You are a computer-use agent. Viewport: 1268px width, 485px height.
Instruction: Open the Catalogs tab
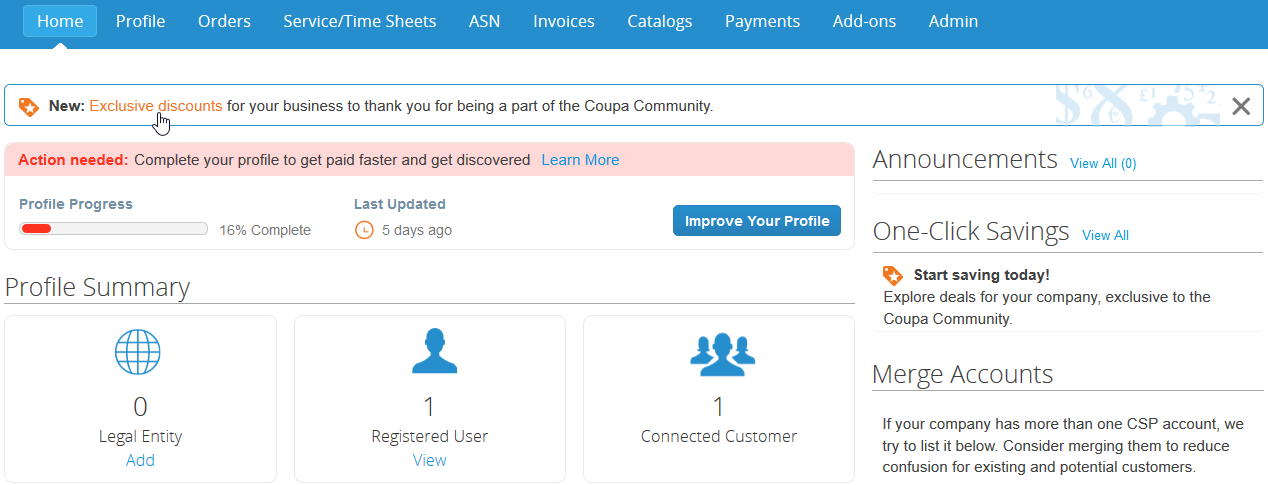[x=660, y=21]
